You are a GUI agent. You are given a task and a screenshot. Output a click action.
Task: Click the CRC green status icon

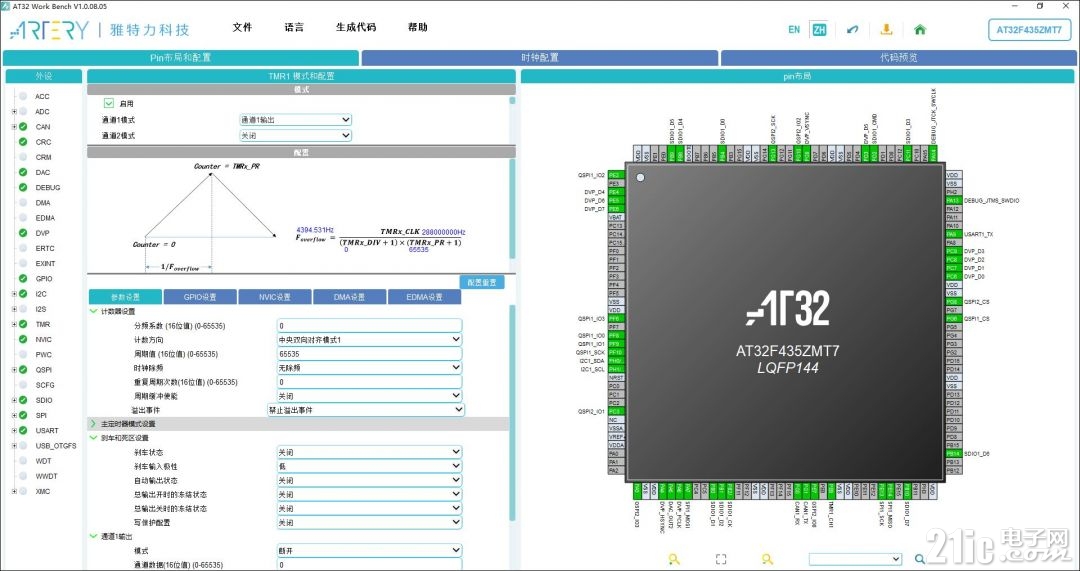23,142
